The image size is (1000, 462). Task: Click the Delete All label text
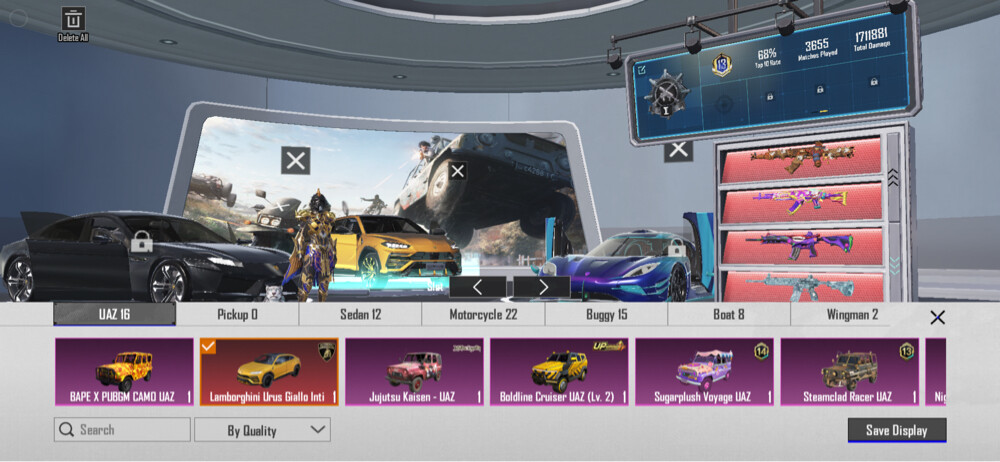click(73, 38)
